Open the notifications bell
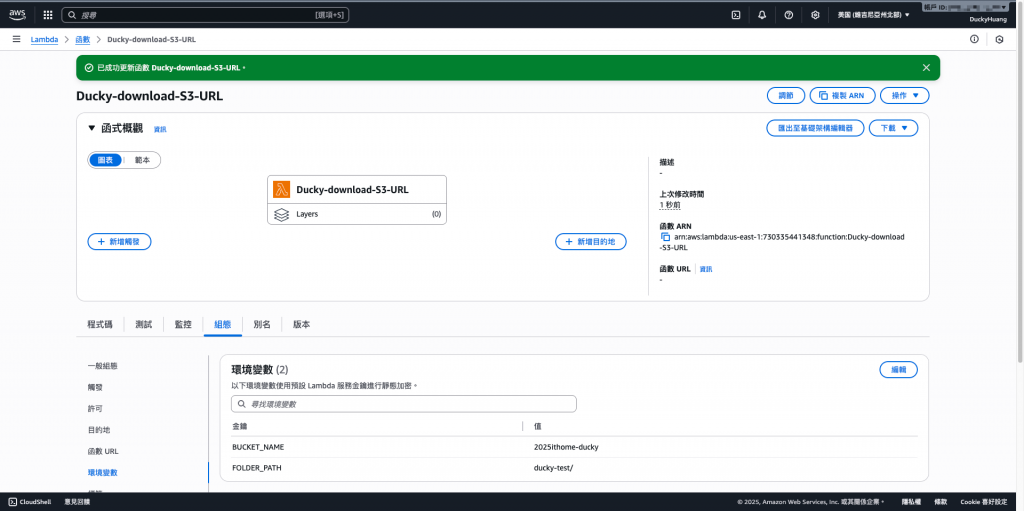 [x=762, y=15]
